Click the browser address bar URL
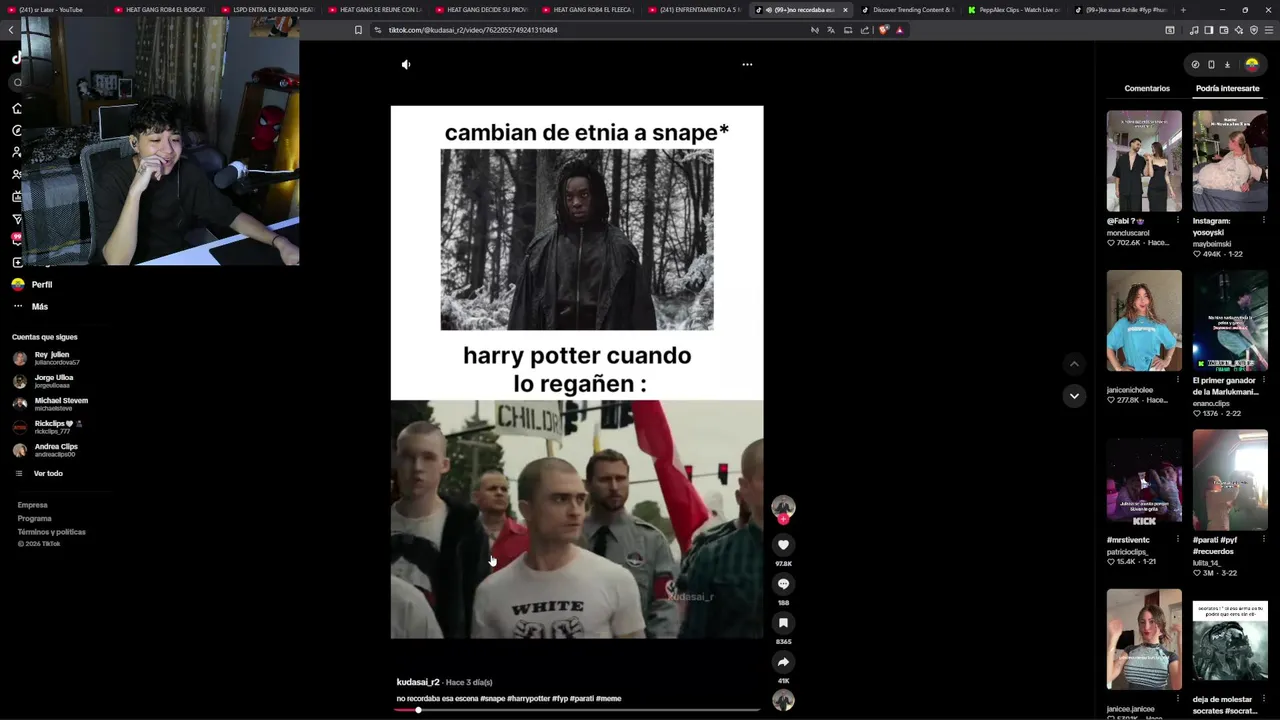1280x720 pixels. 473,30
